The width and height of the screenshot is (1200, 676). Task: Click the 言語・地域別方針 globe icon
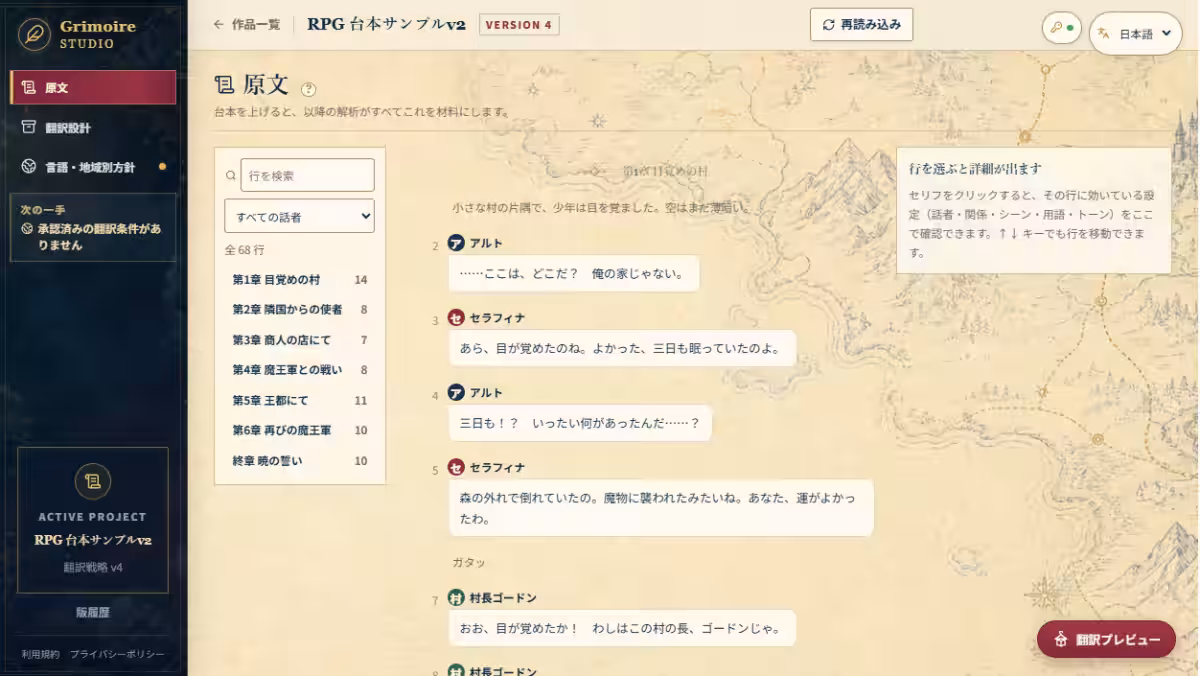pos(28,167)
